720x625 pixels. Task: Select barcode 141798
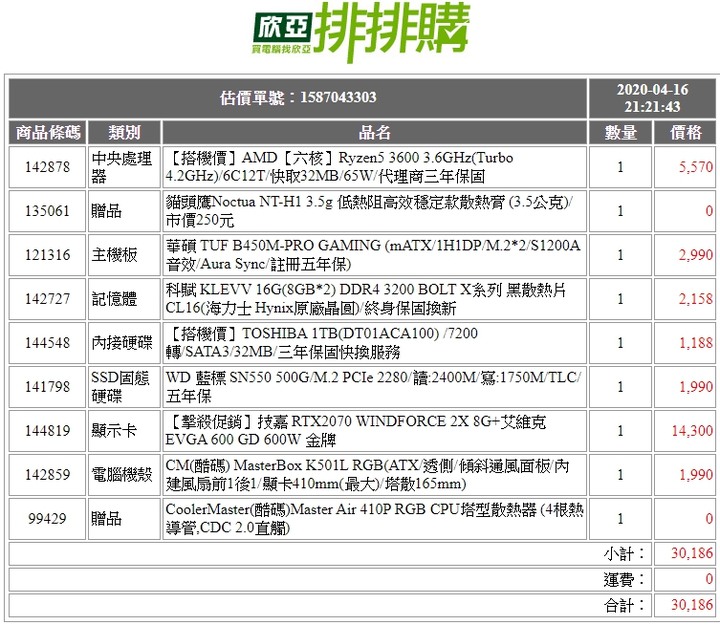48,387
